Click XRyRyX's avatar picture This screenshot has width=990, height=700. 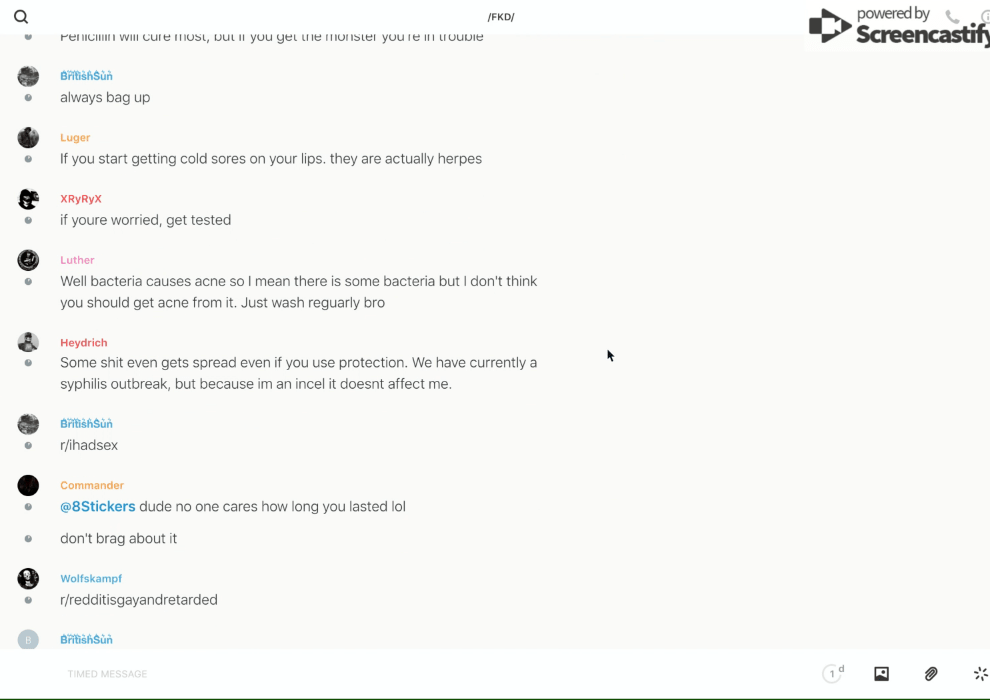(x=28, y=199)
